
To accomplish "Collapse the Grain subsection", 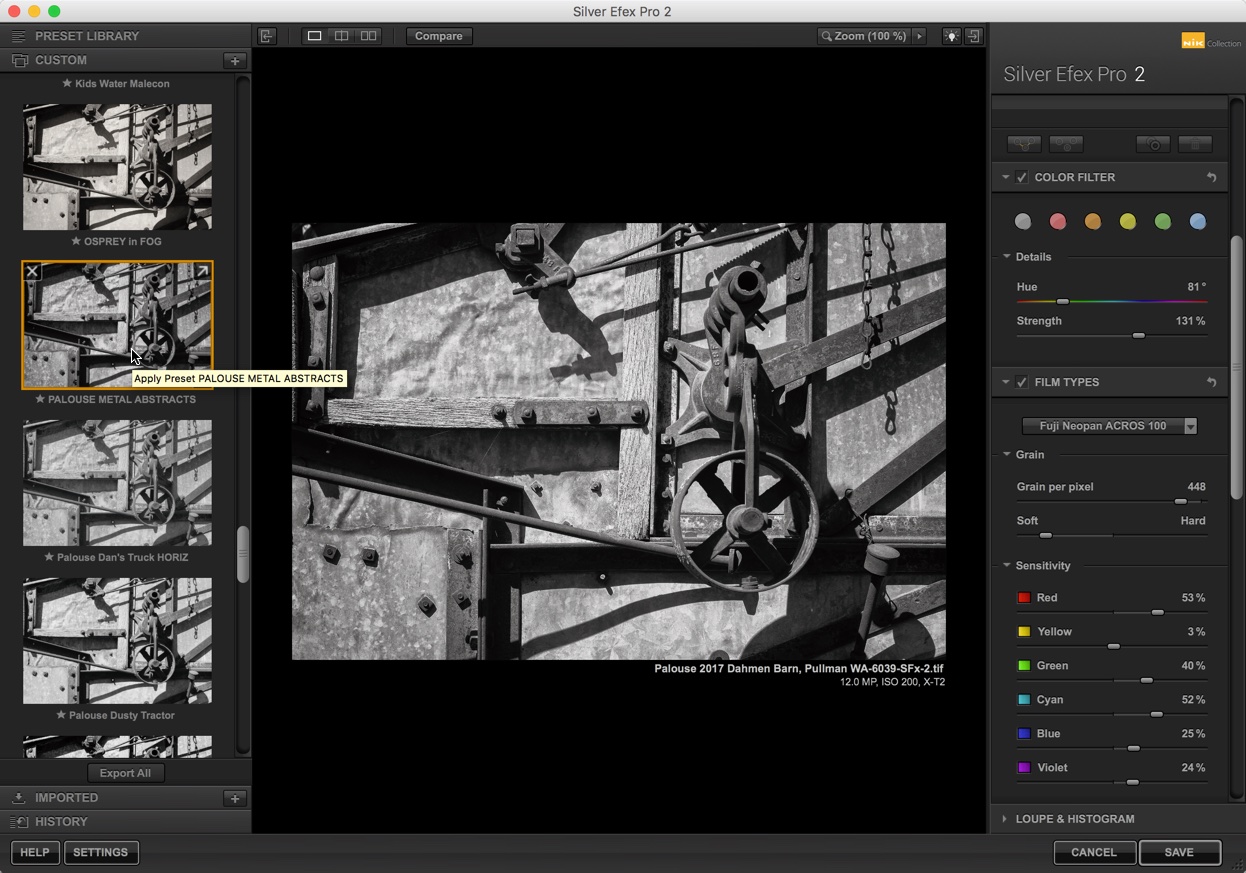I will tap(1007, 454).
